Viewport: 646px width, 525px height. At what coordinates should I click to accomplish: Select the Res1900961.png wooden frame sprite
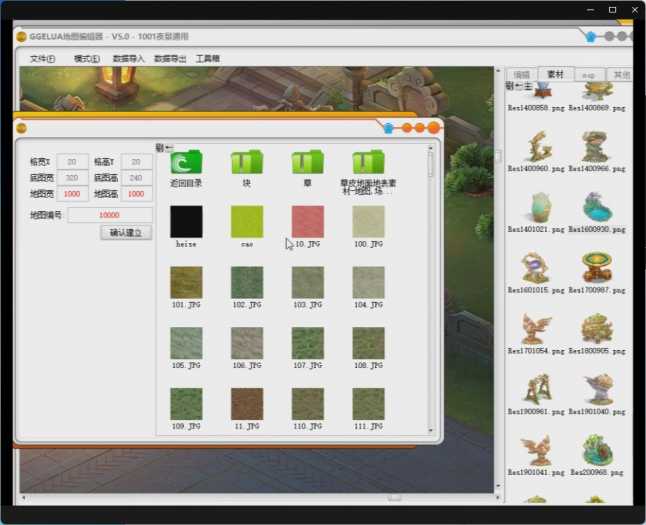pyautogui.click(x=537, y=389)
